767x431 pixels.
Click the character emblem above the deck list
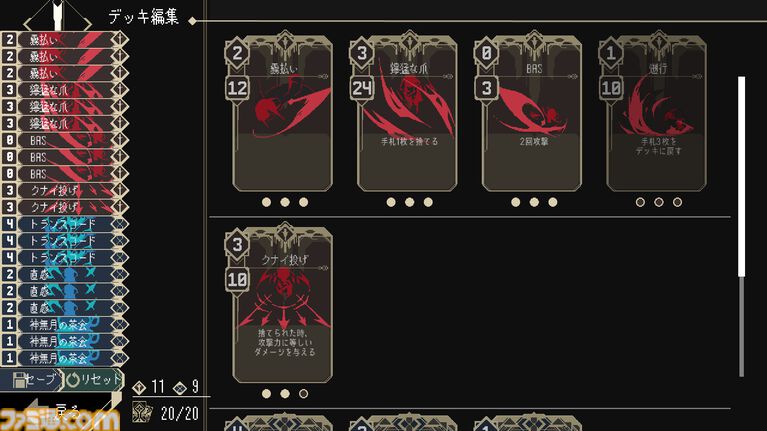coord(58,16)
